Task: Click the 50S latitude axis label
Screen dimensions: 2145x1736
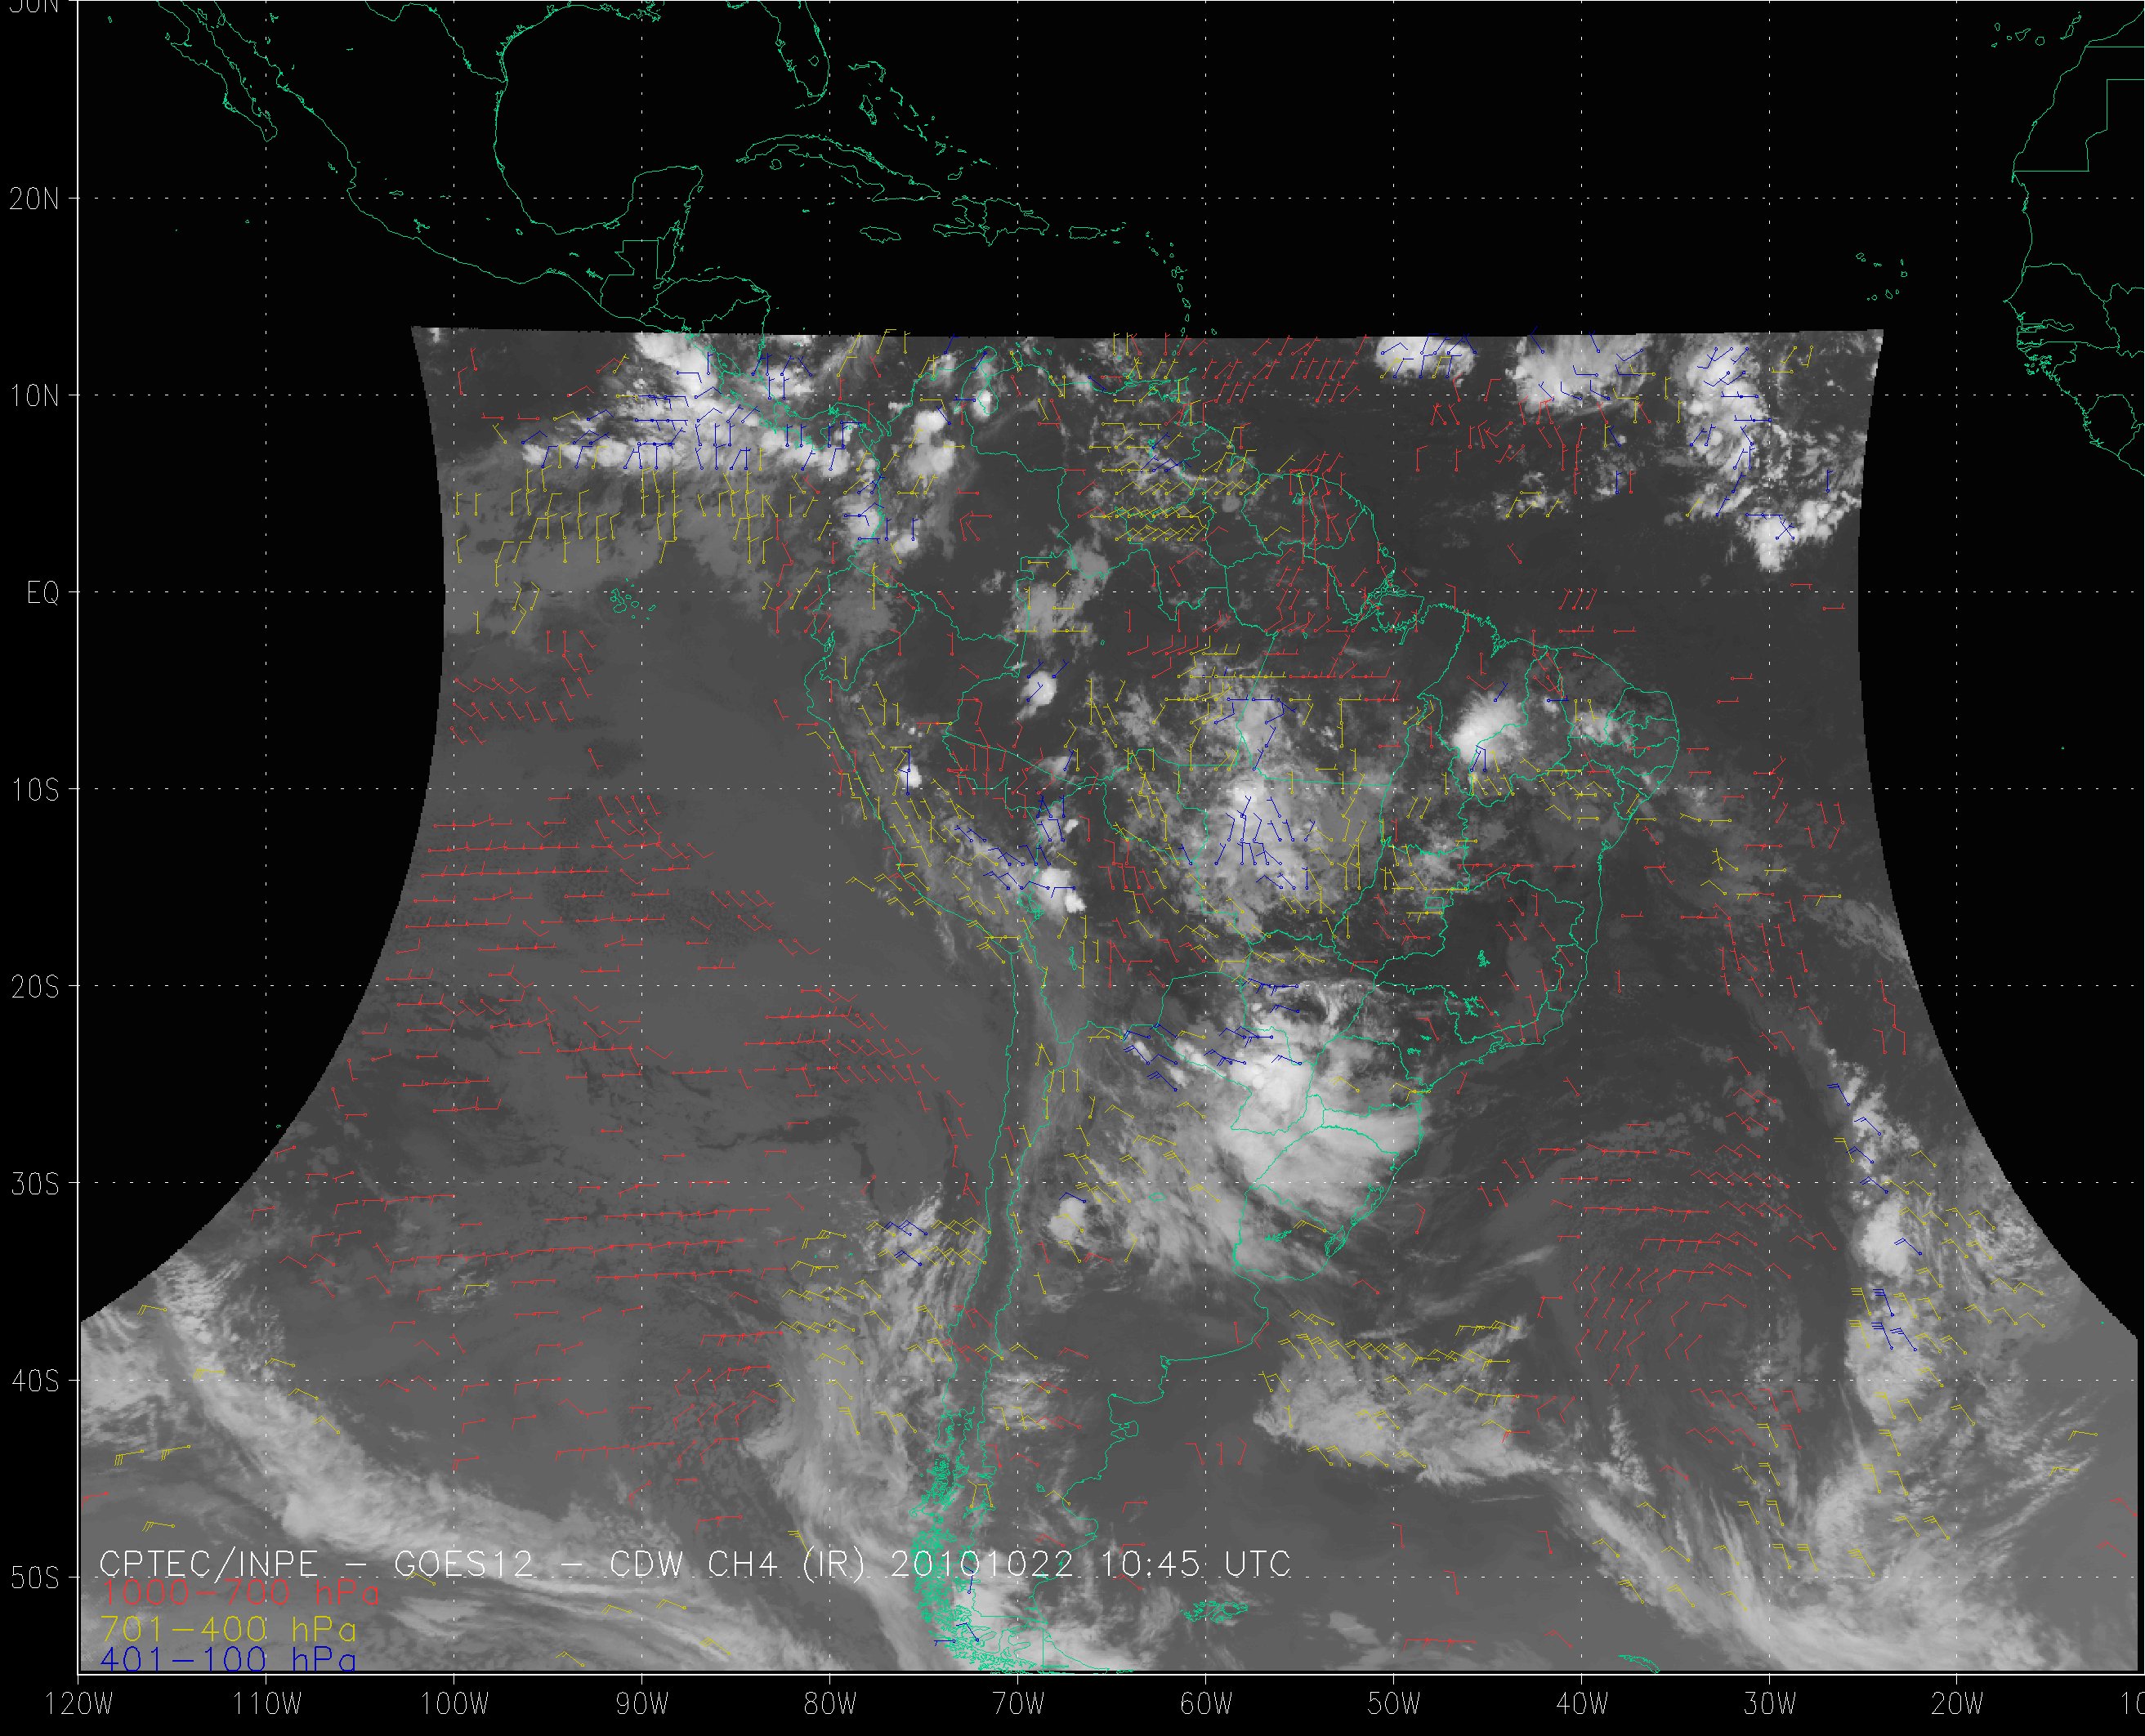Action: [35, 1578]
